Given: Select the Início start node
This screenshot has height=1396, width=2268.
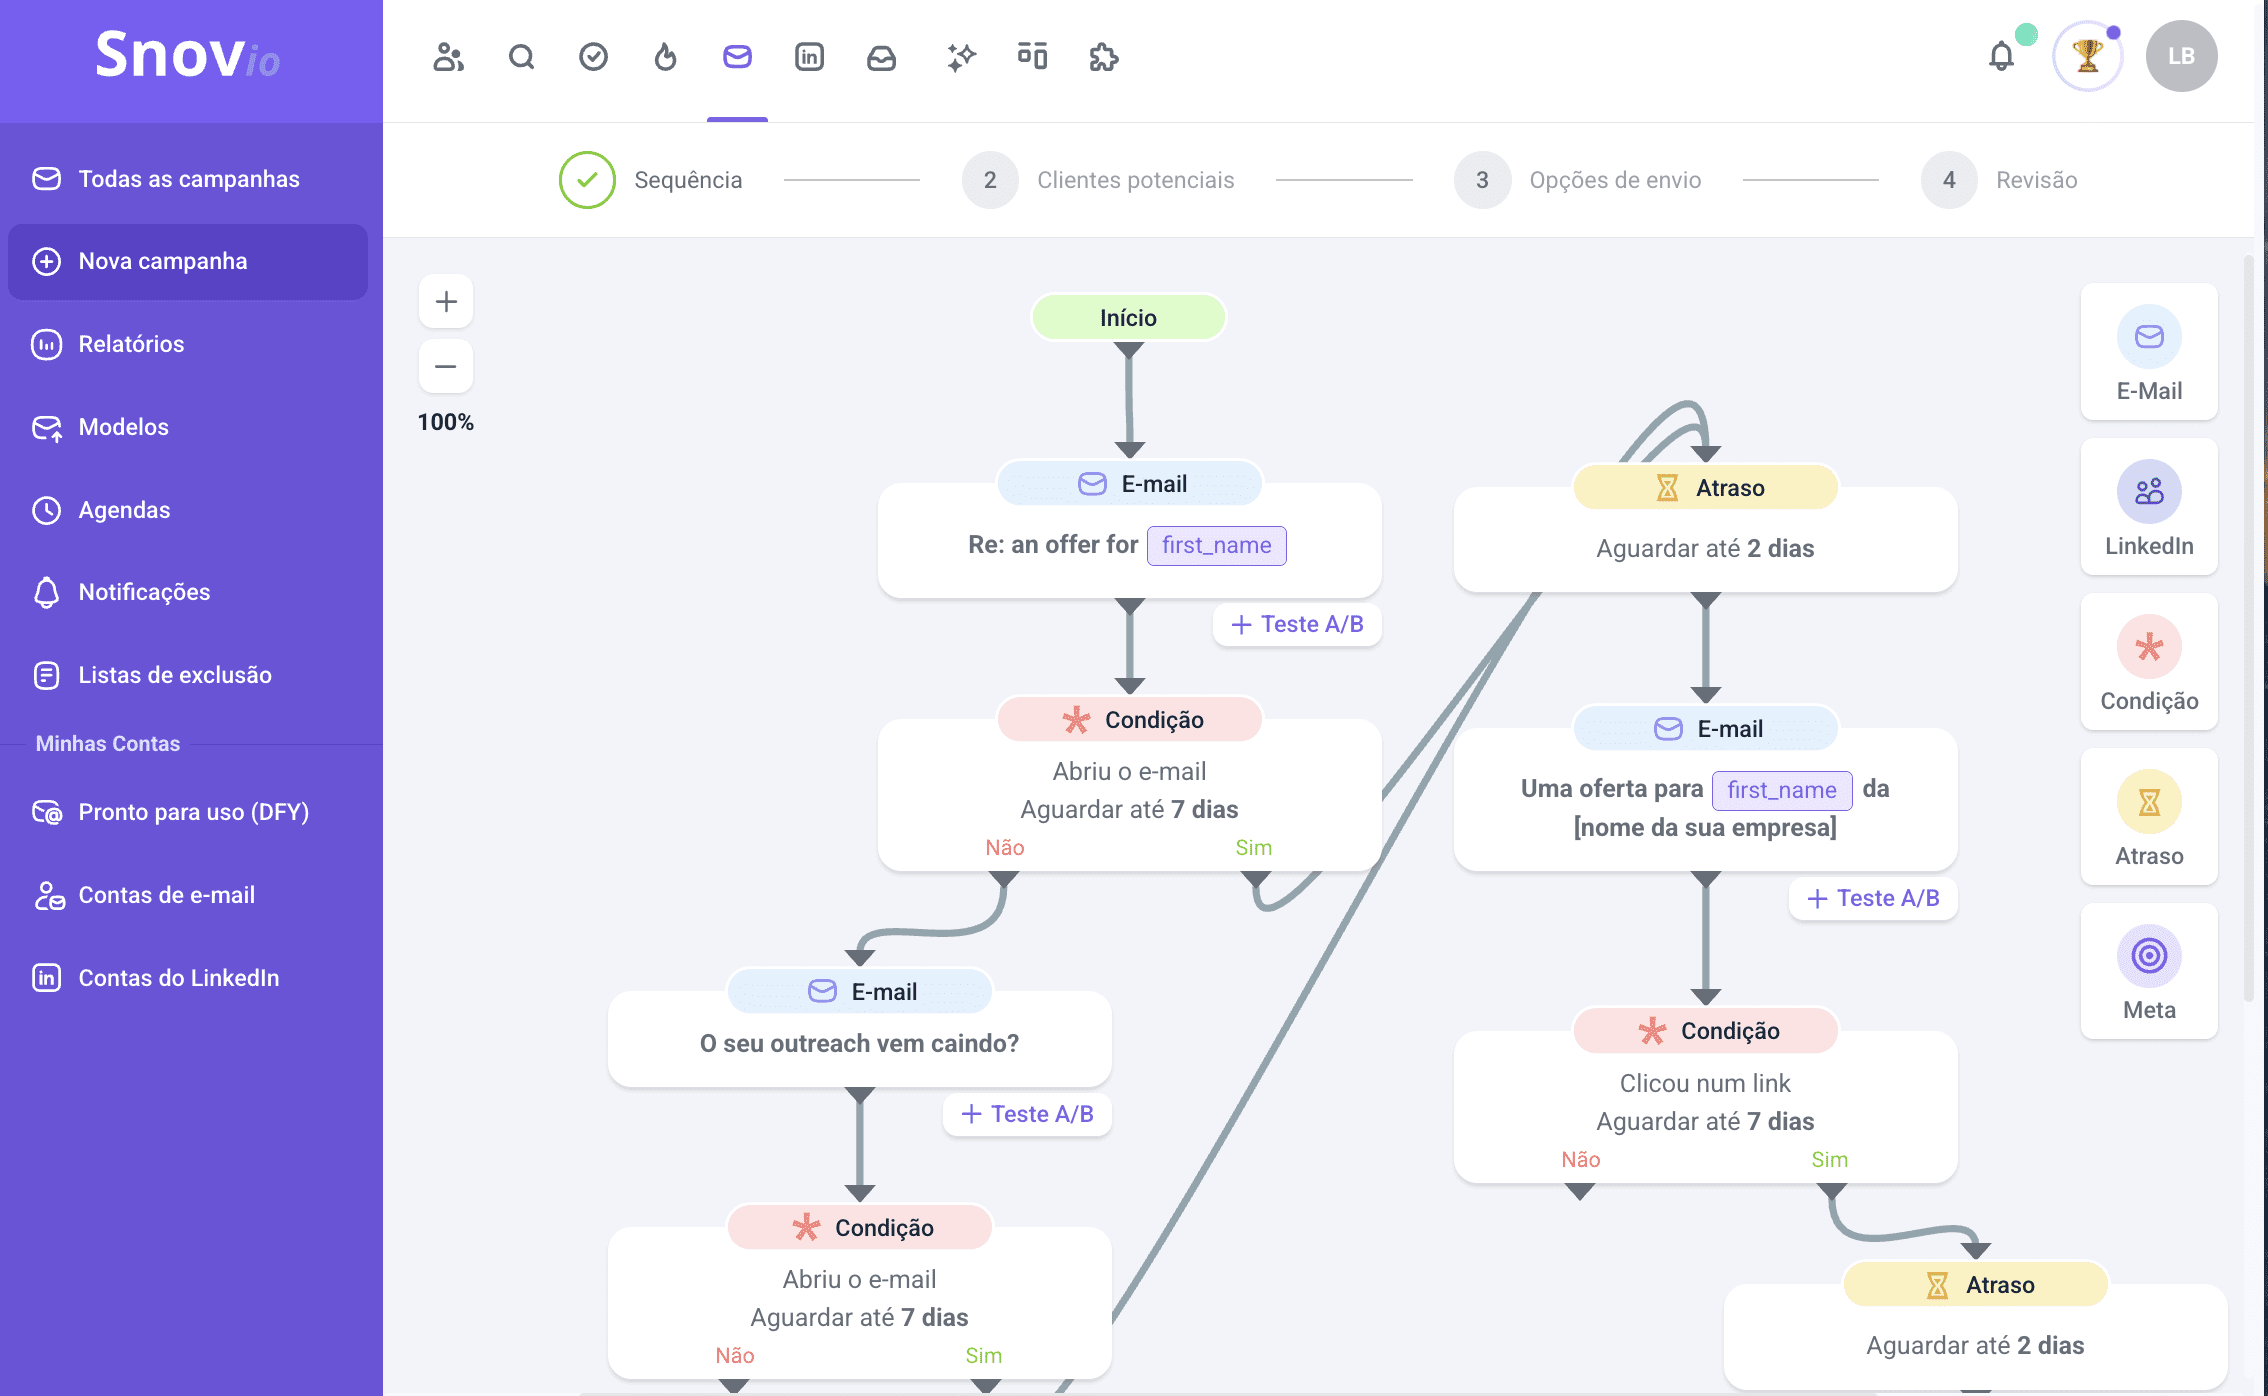Looking at the screenshot, I should 1128,318.
